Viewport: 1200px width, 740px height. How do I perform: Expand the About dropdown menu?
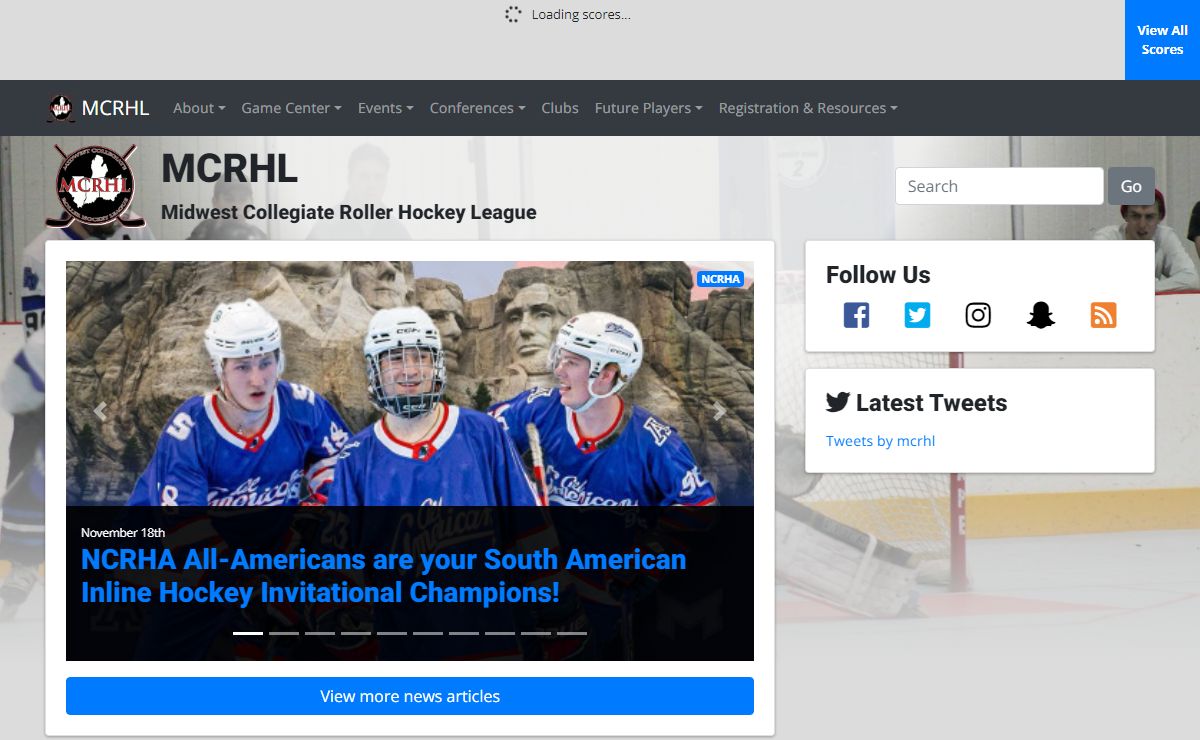199,108
